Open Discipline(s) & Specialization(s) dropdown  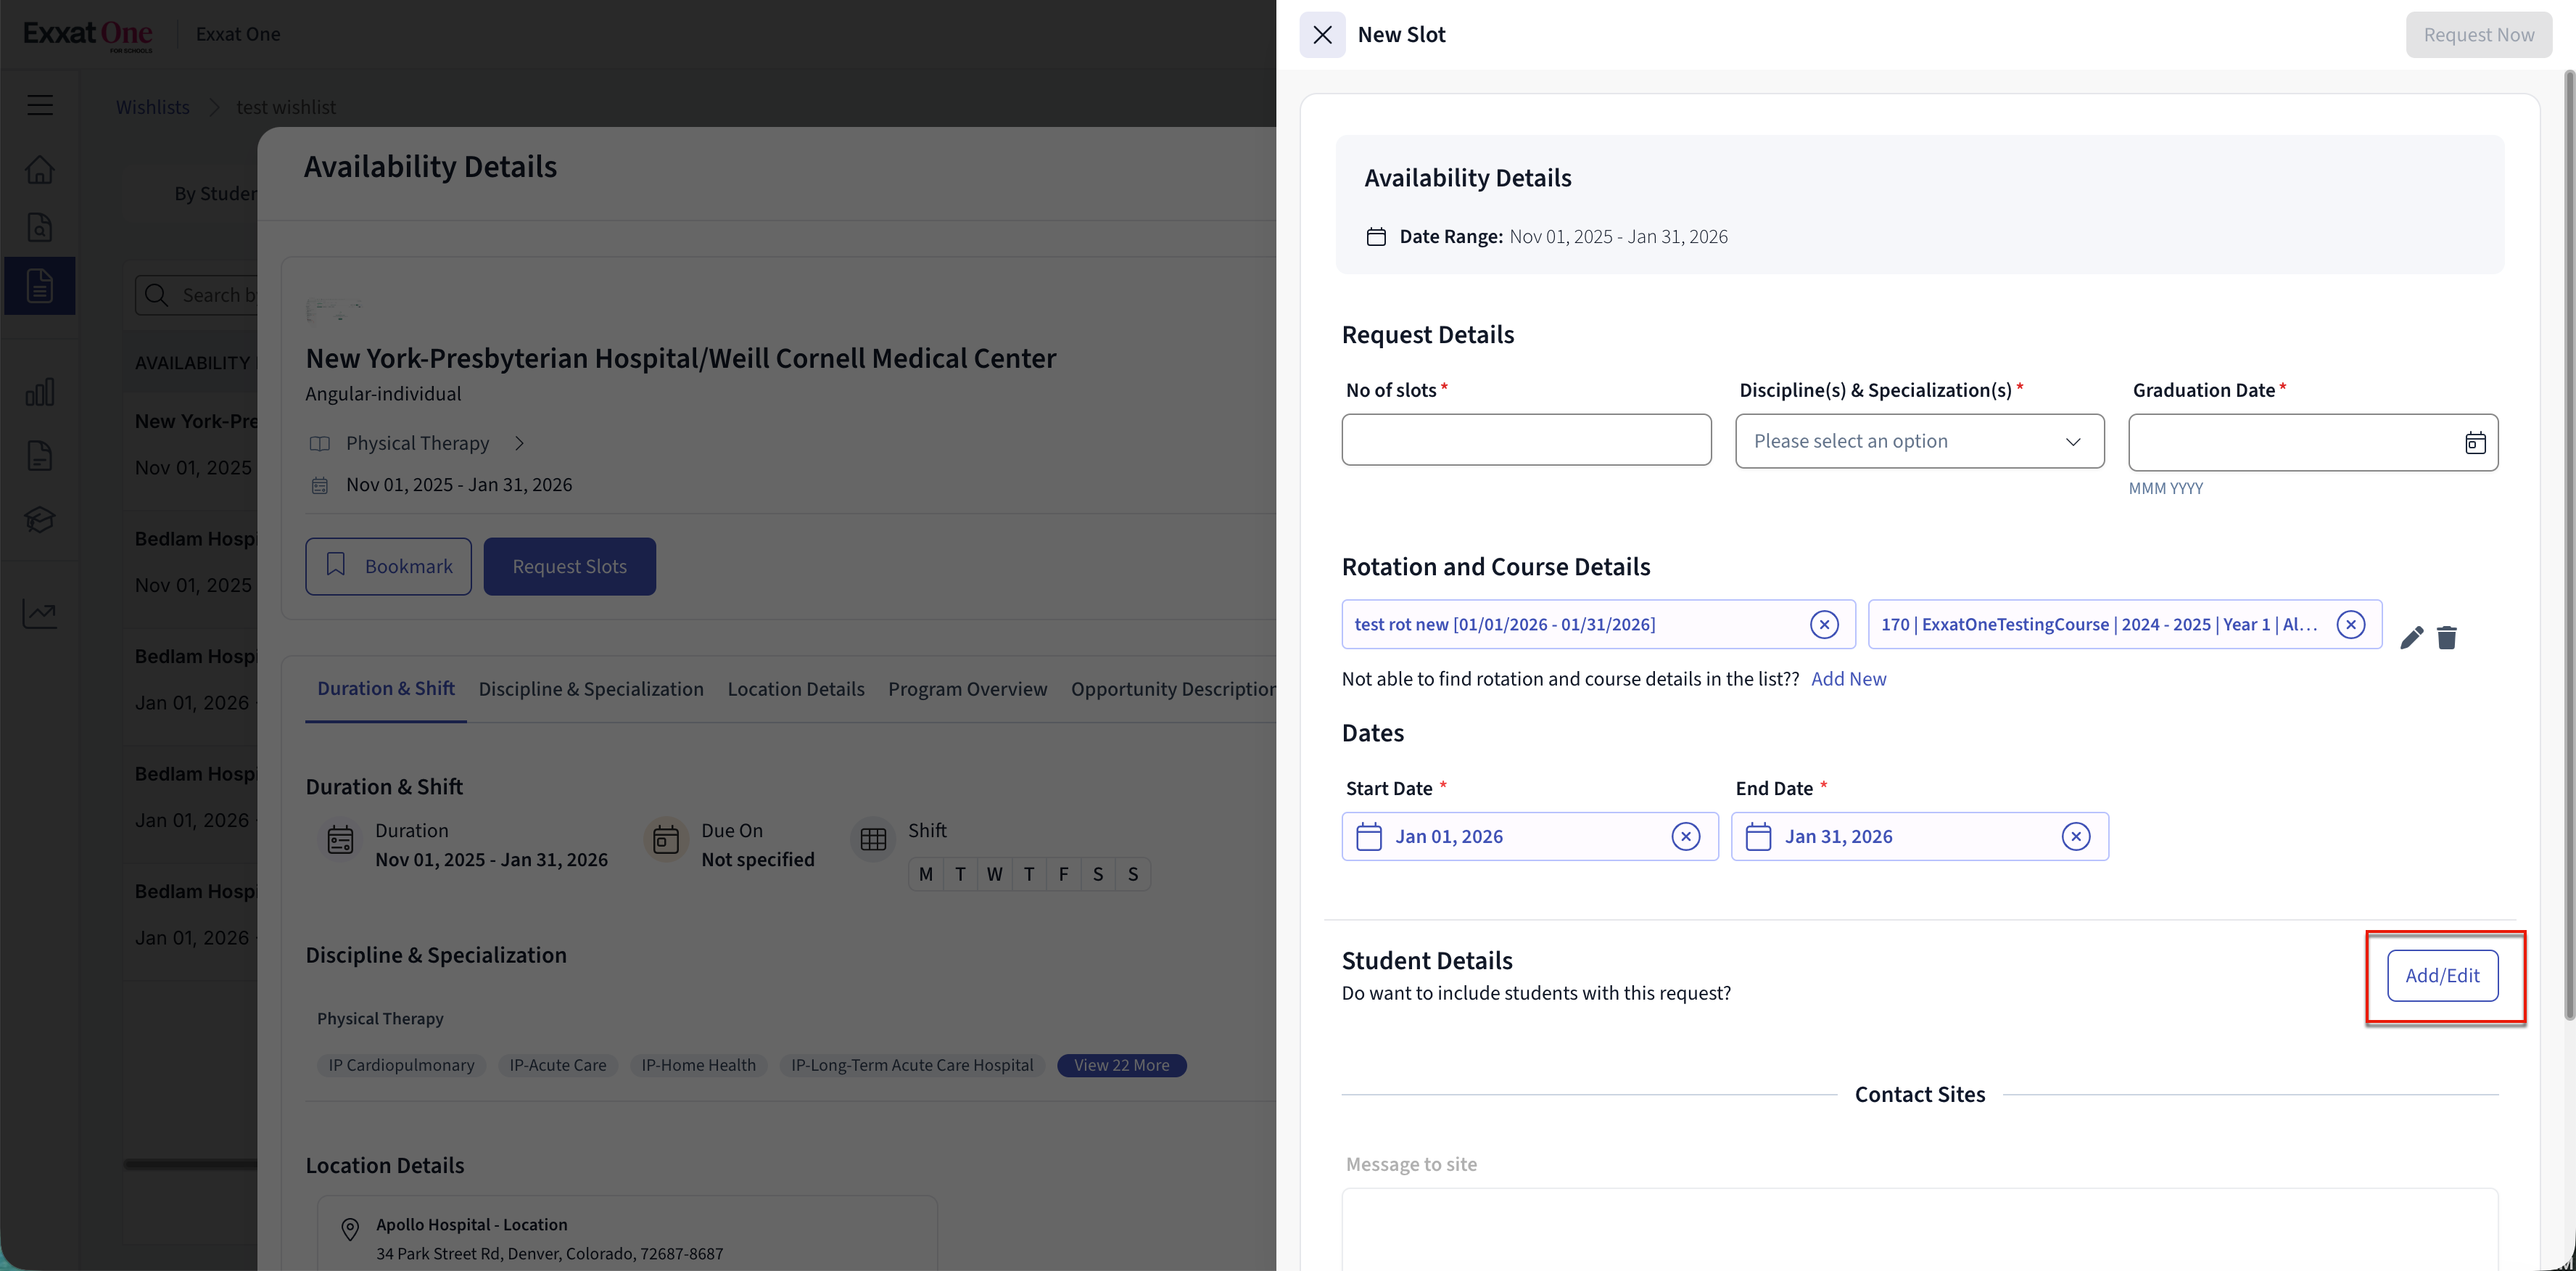click(x=1919, y=441)
